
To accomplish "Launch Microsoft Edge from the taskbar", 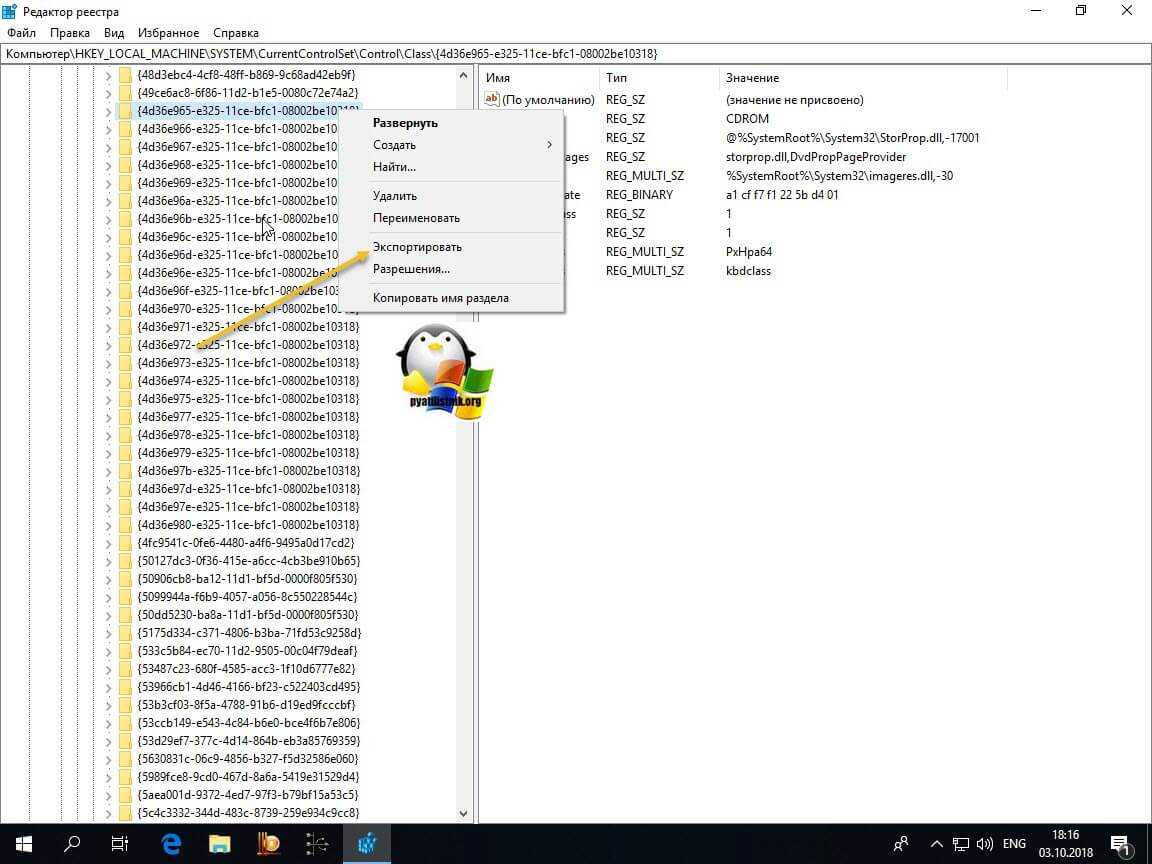I will pos(170,842).
